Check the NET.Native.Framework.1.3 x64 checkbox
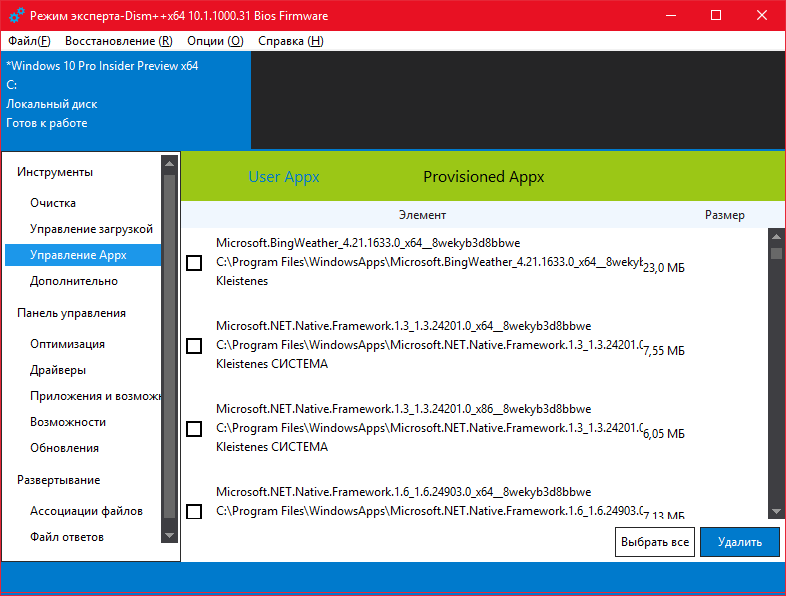This screenshot has width=786, height=596. pos(194,346)
